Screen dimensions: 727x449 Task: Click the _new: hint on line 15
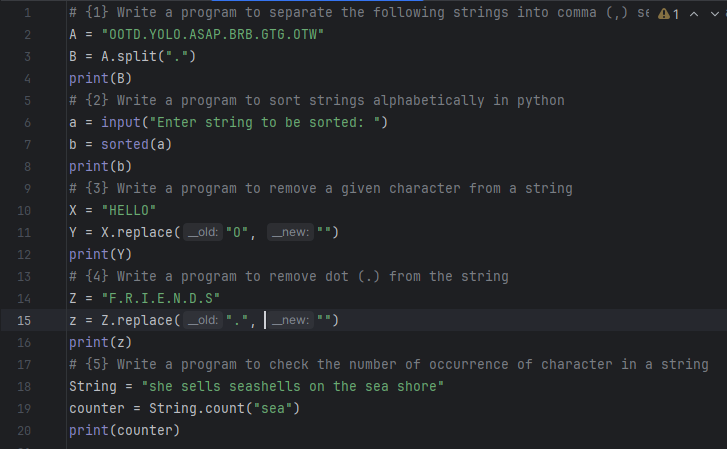[290, 320]
